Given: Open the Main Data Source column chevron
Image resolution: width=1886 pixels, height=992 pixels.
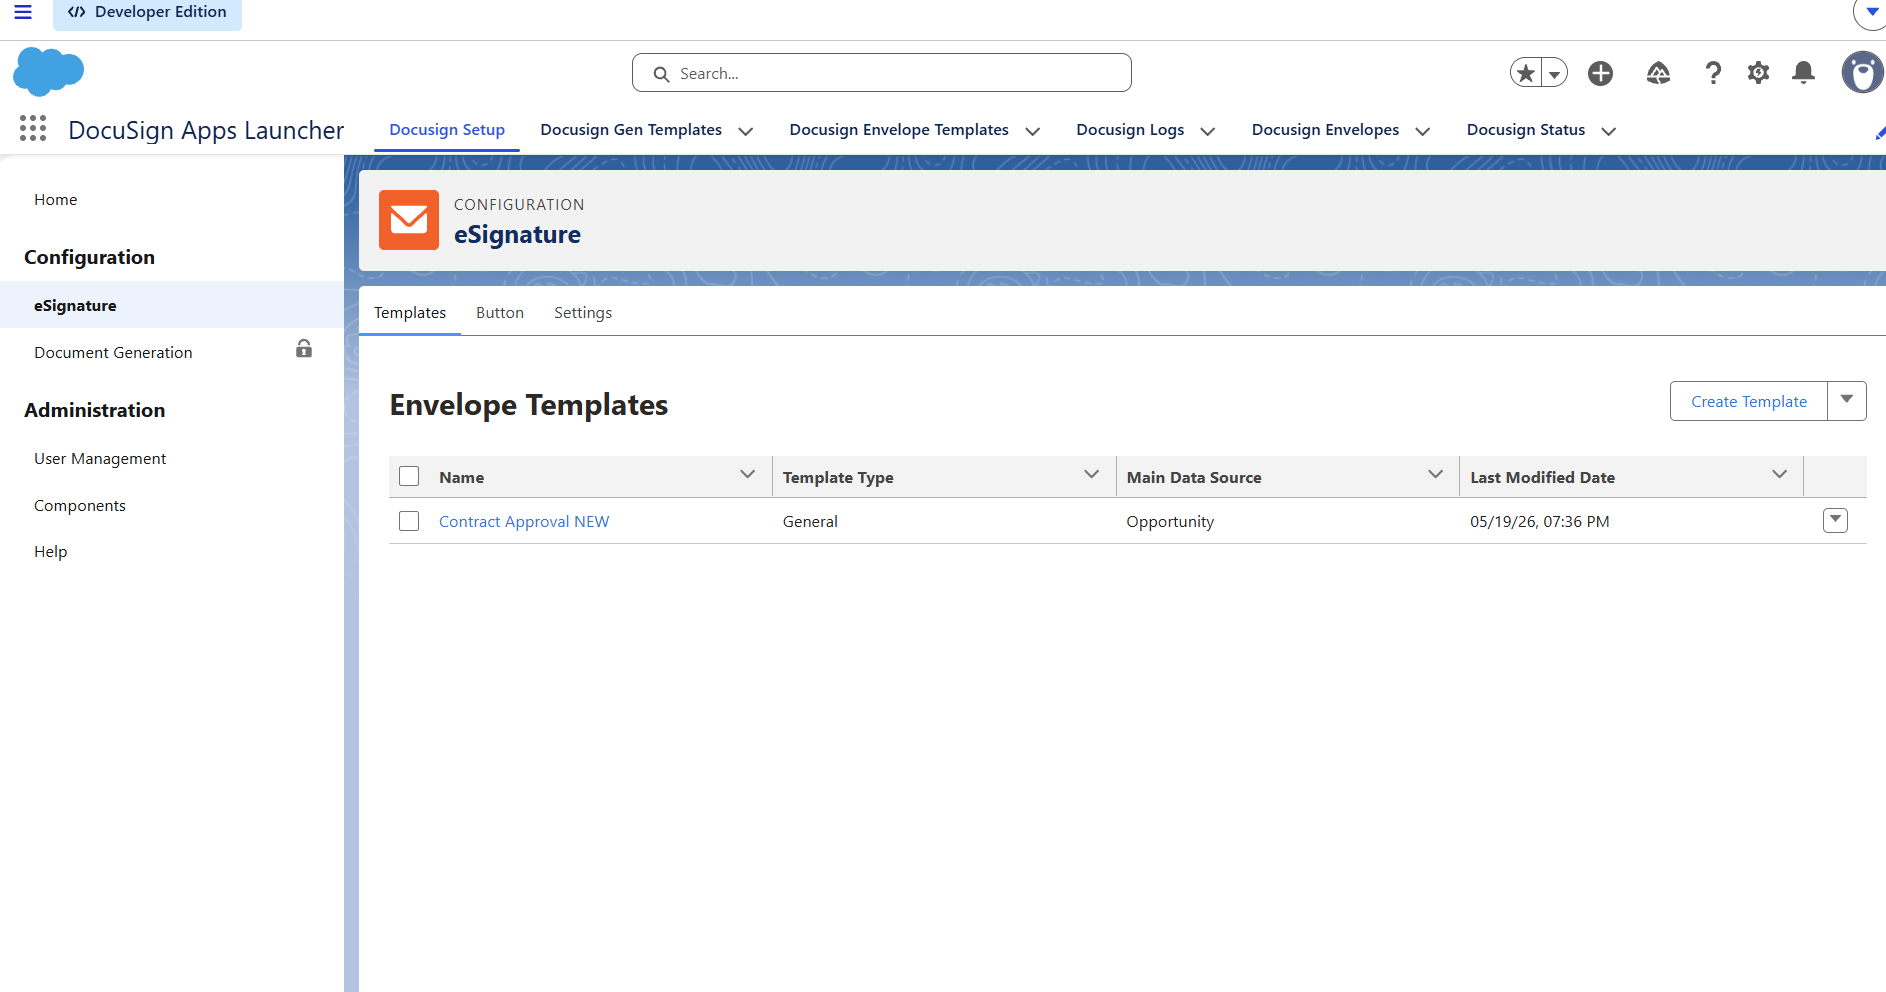Looking at the screenshot, I should pyautogui.click(x=1436, y=475).
